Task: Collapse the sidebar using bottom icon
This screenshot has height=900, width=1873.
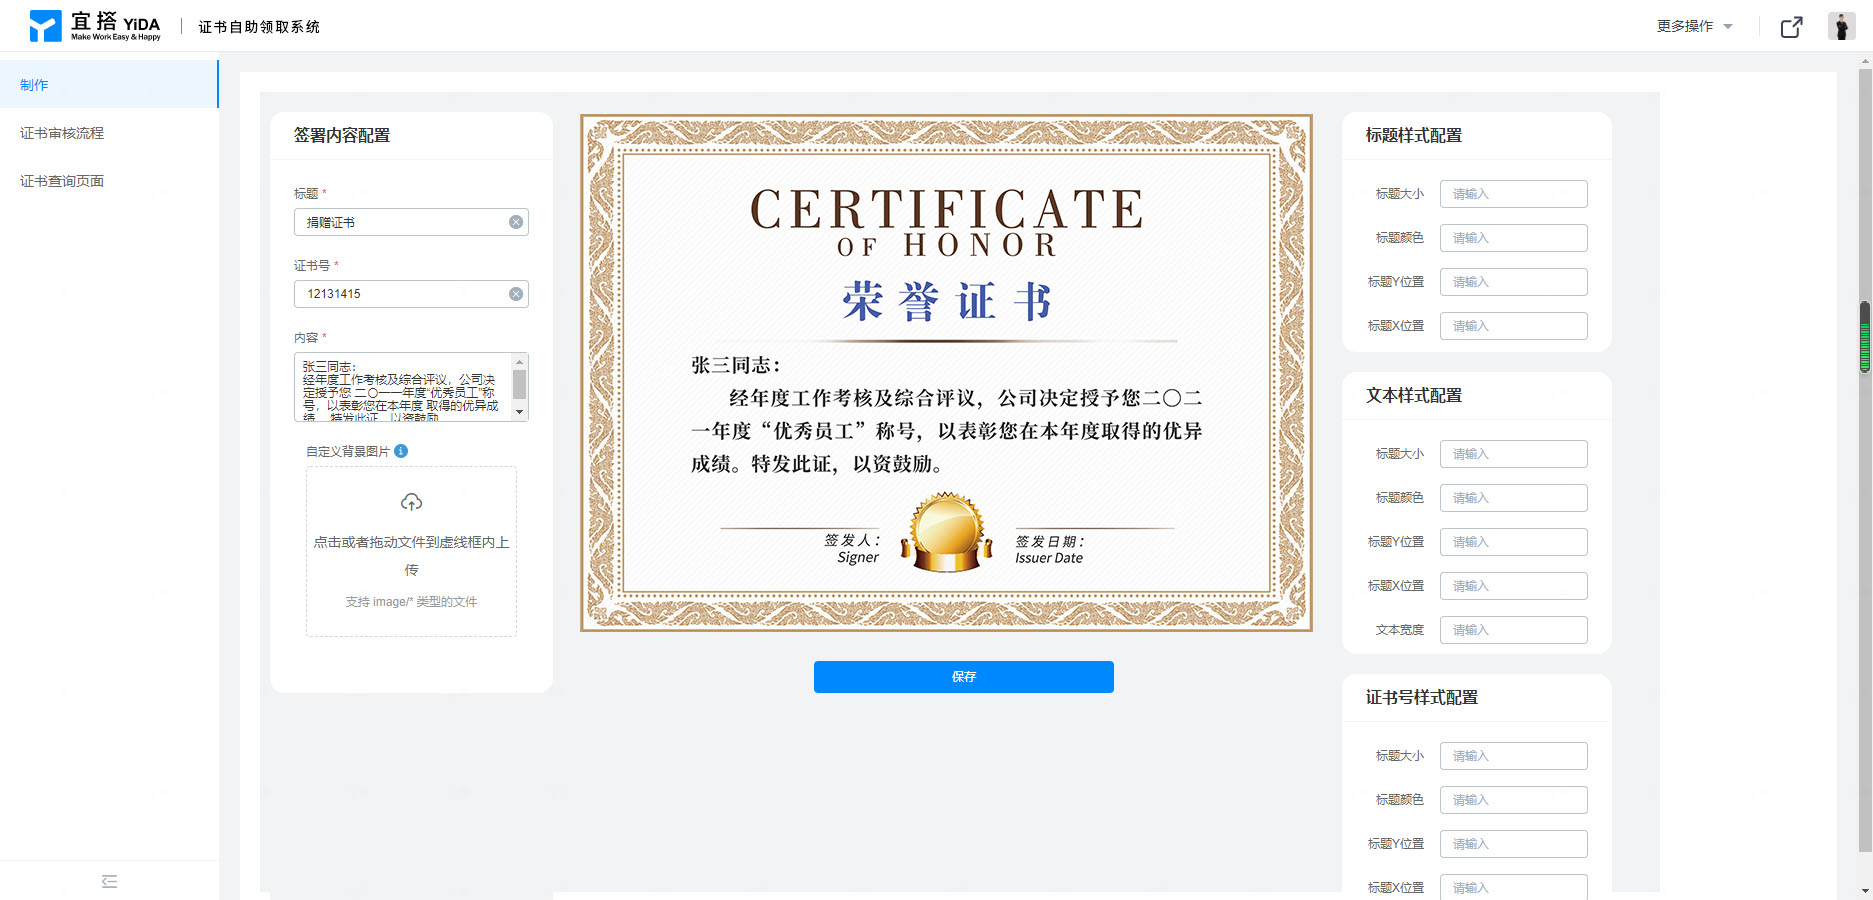Action: coord(109,881)
